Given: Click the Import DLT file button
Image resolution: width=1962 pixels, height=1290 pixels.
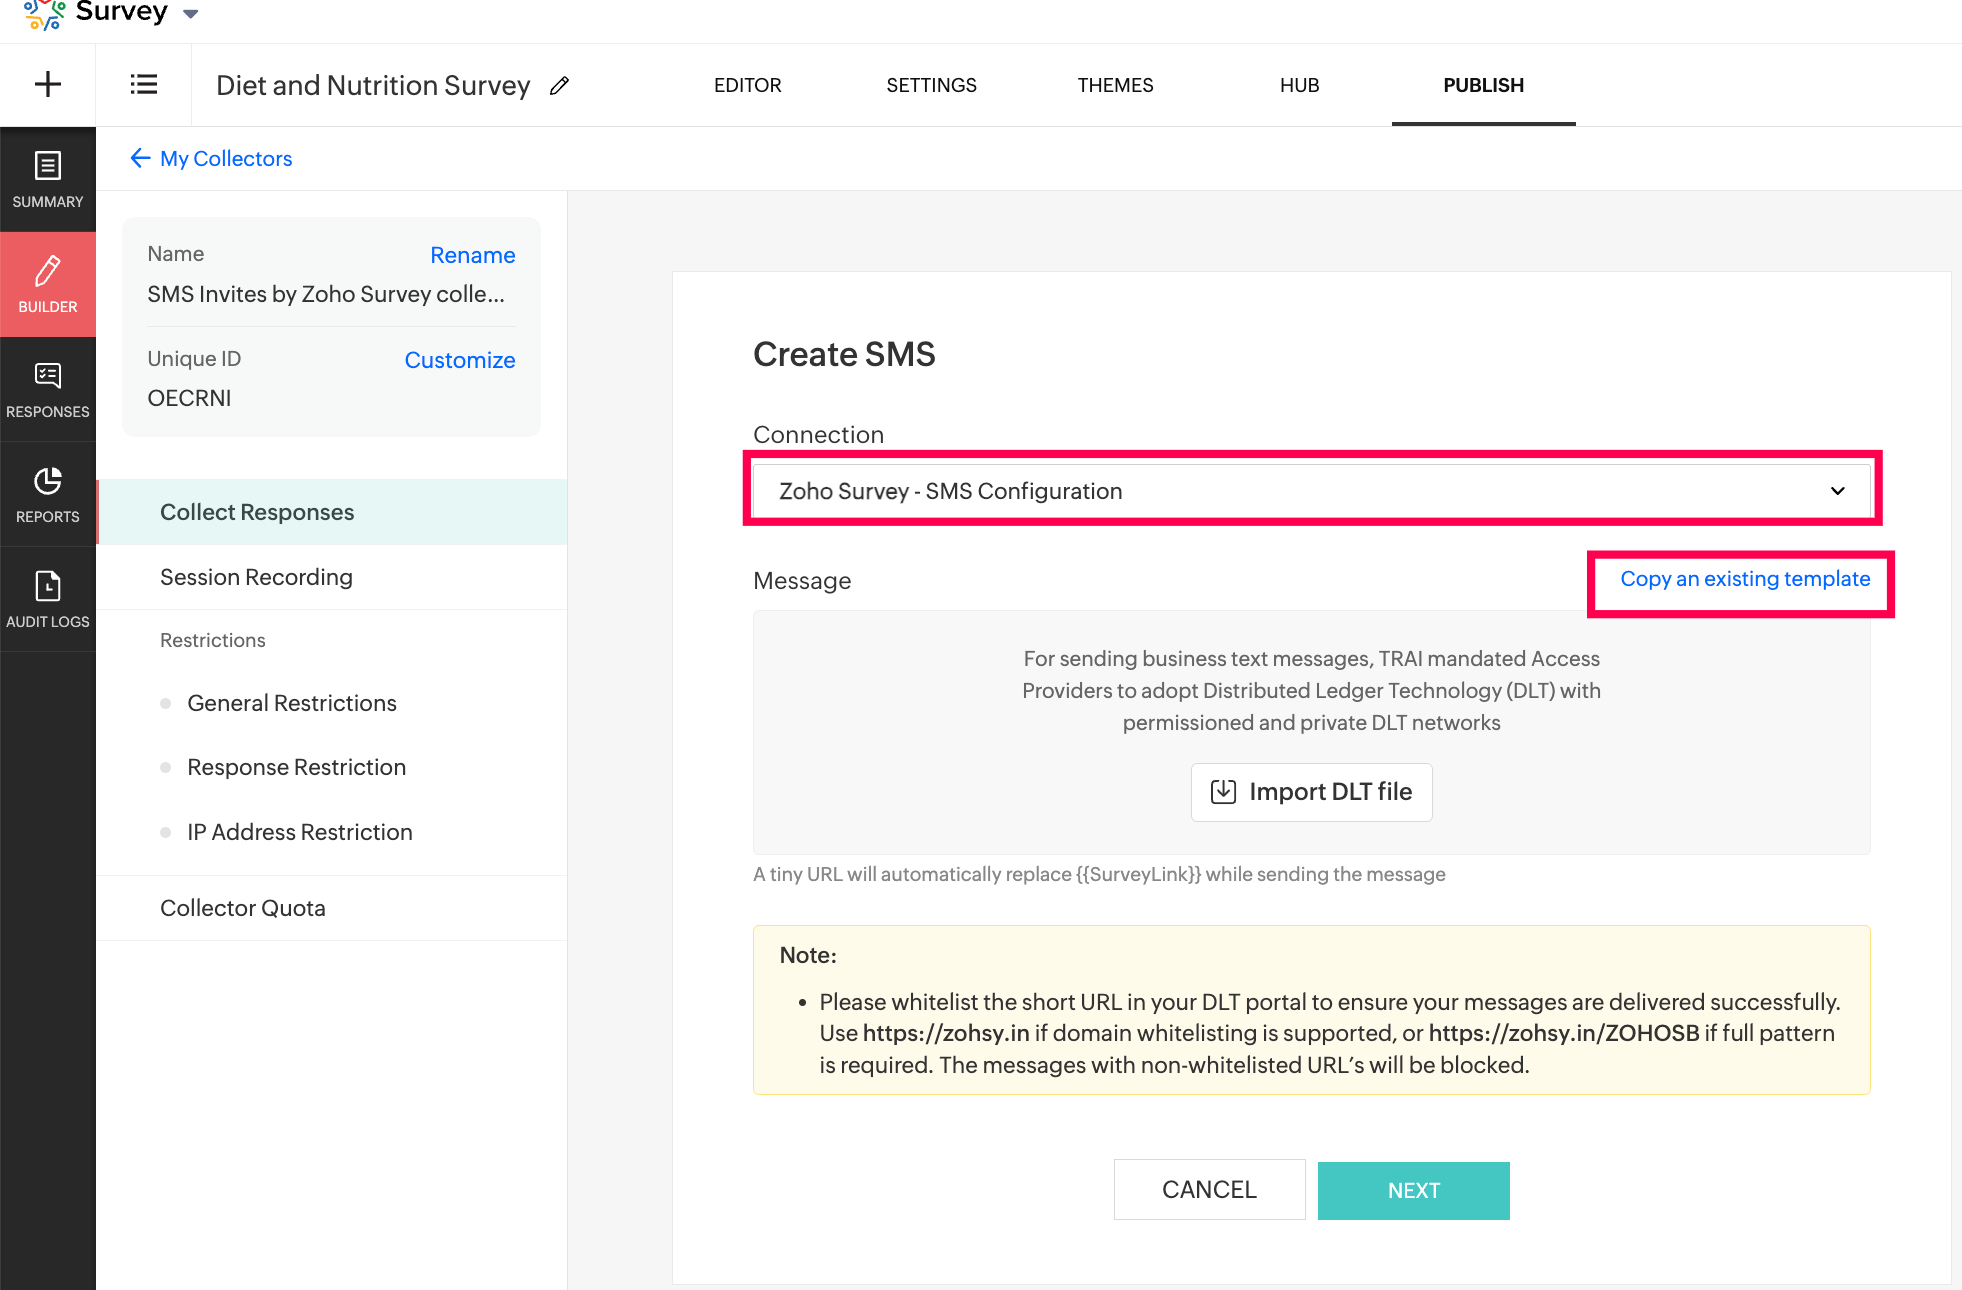Looking at the screenshot, I should click(1312, 792).
